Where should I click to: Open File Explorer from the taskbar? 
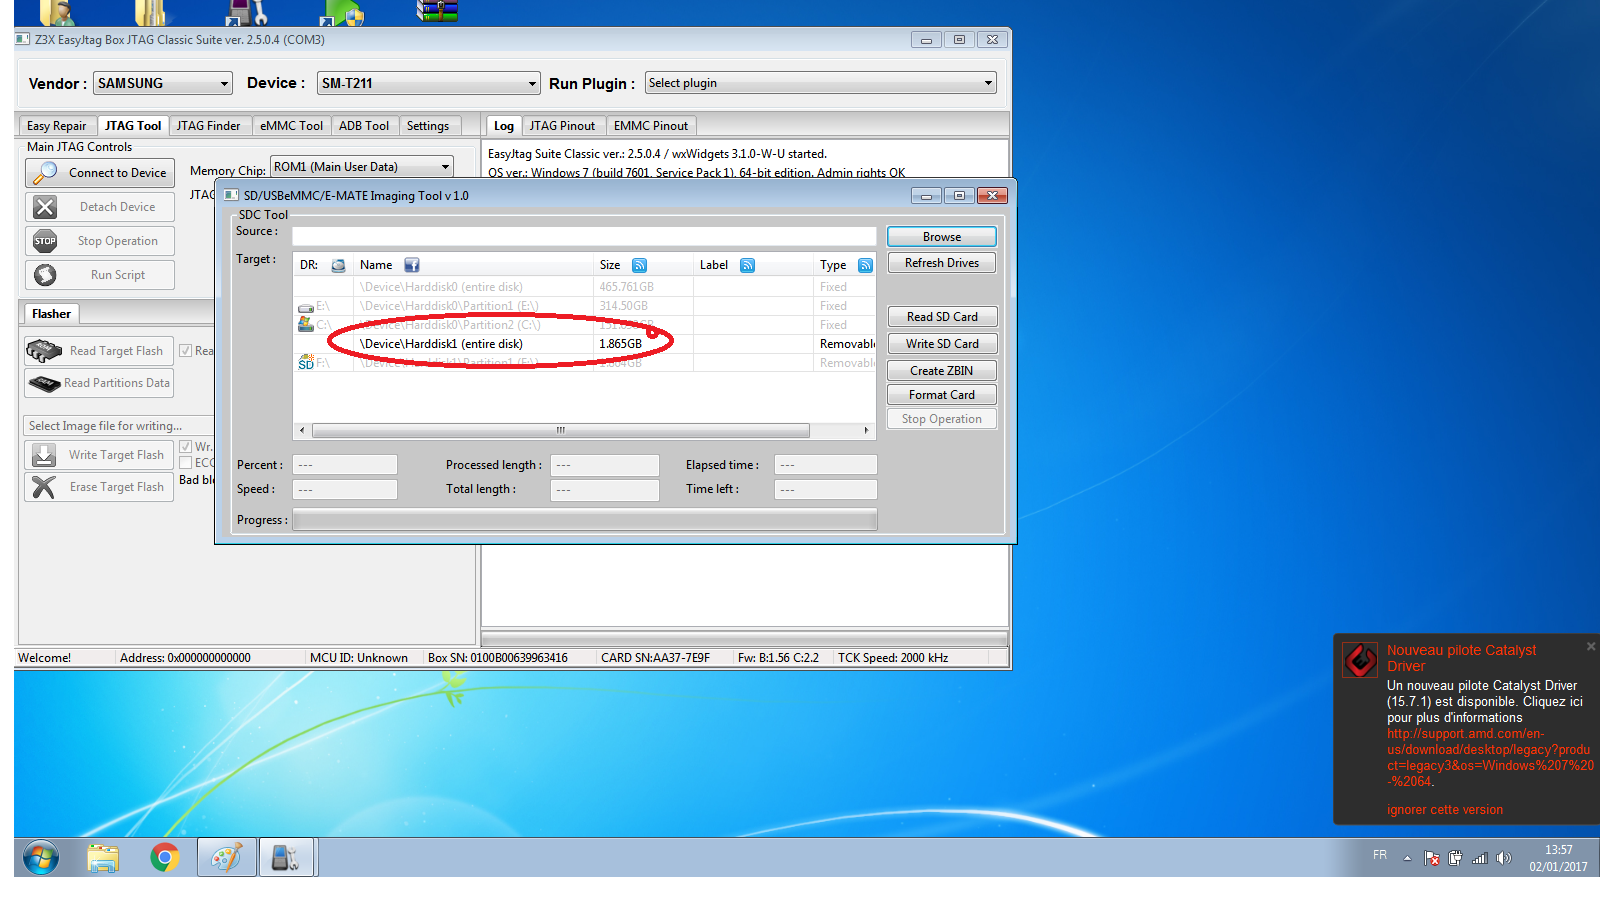[103, 857]
